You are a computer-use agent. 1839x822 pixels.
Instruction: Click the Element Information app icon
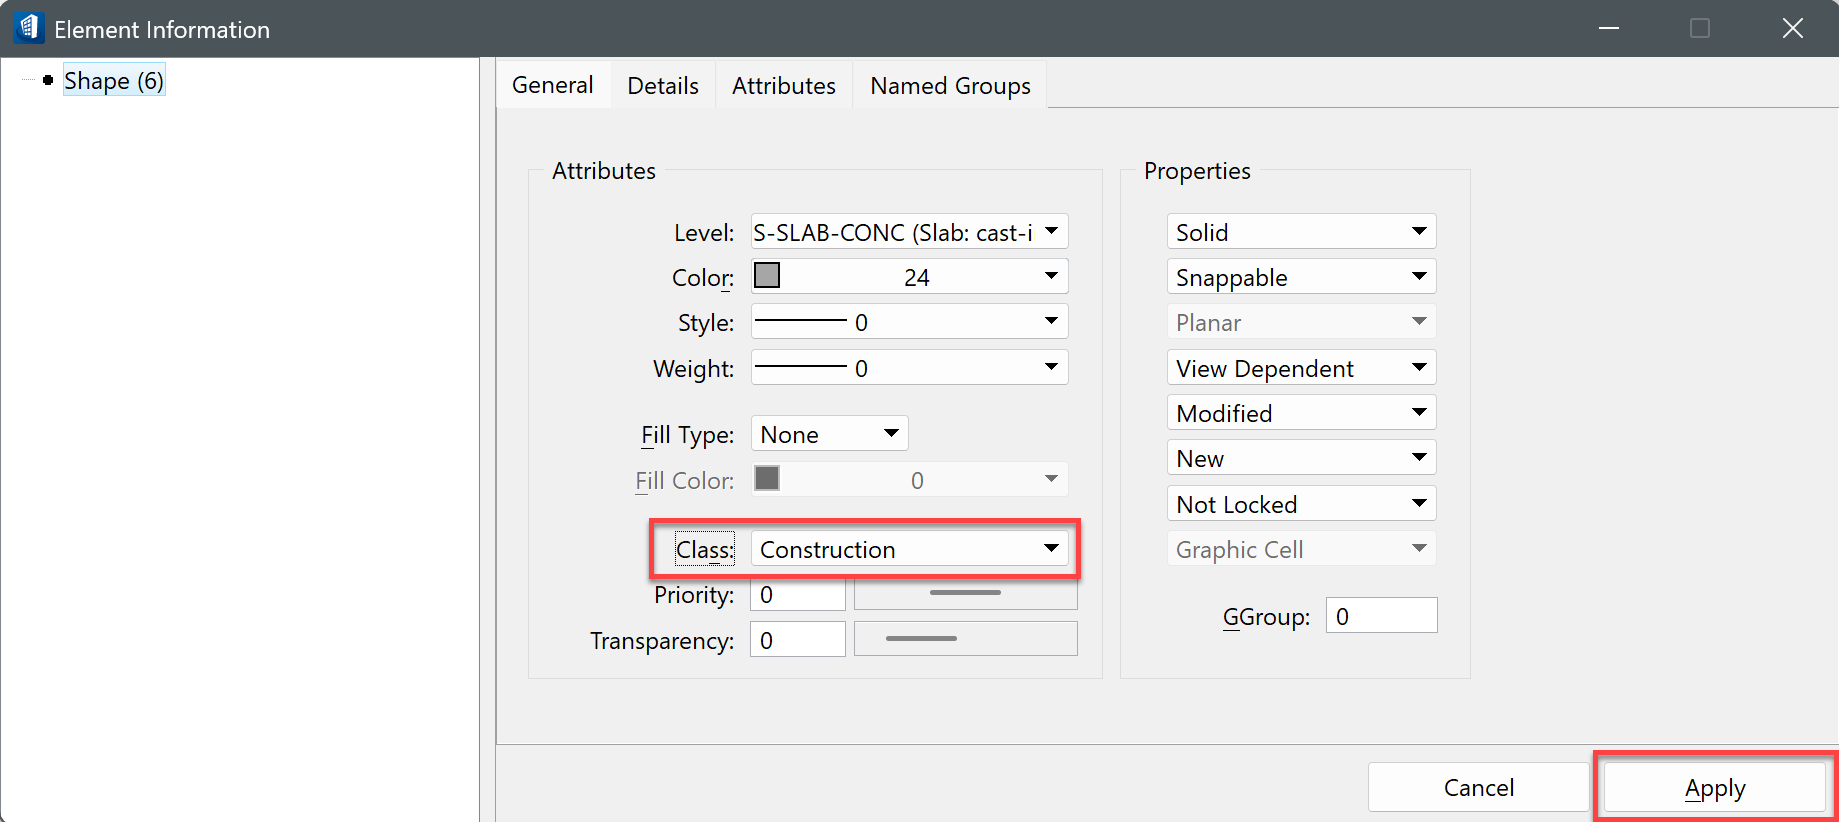pyautogui.click(x=29, y=28)
